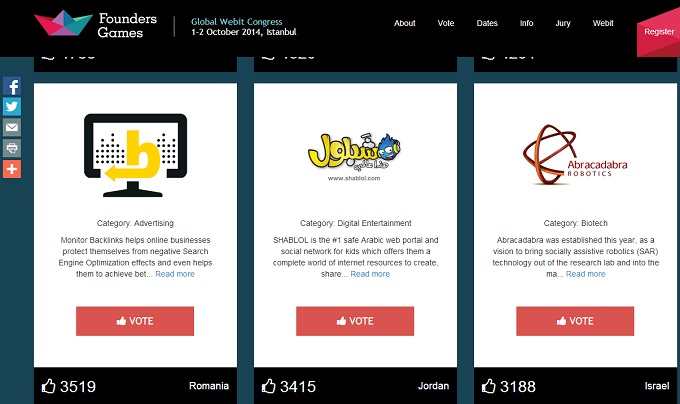Vote for Abracadabra Robotics
Viewport: 680px width, 404px height.
pos(575,321)
